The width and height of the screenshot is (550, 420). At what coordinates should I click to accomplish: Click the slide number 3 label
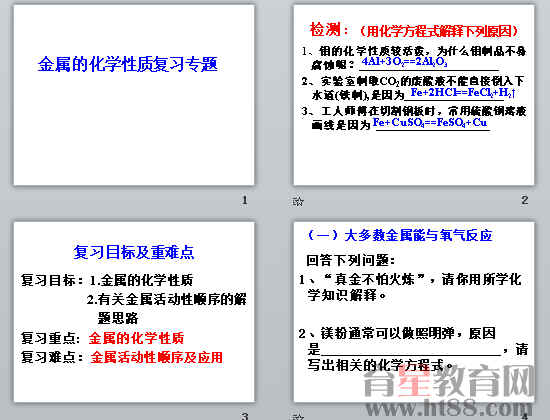pos(244,416)
